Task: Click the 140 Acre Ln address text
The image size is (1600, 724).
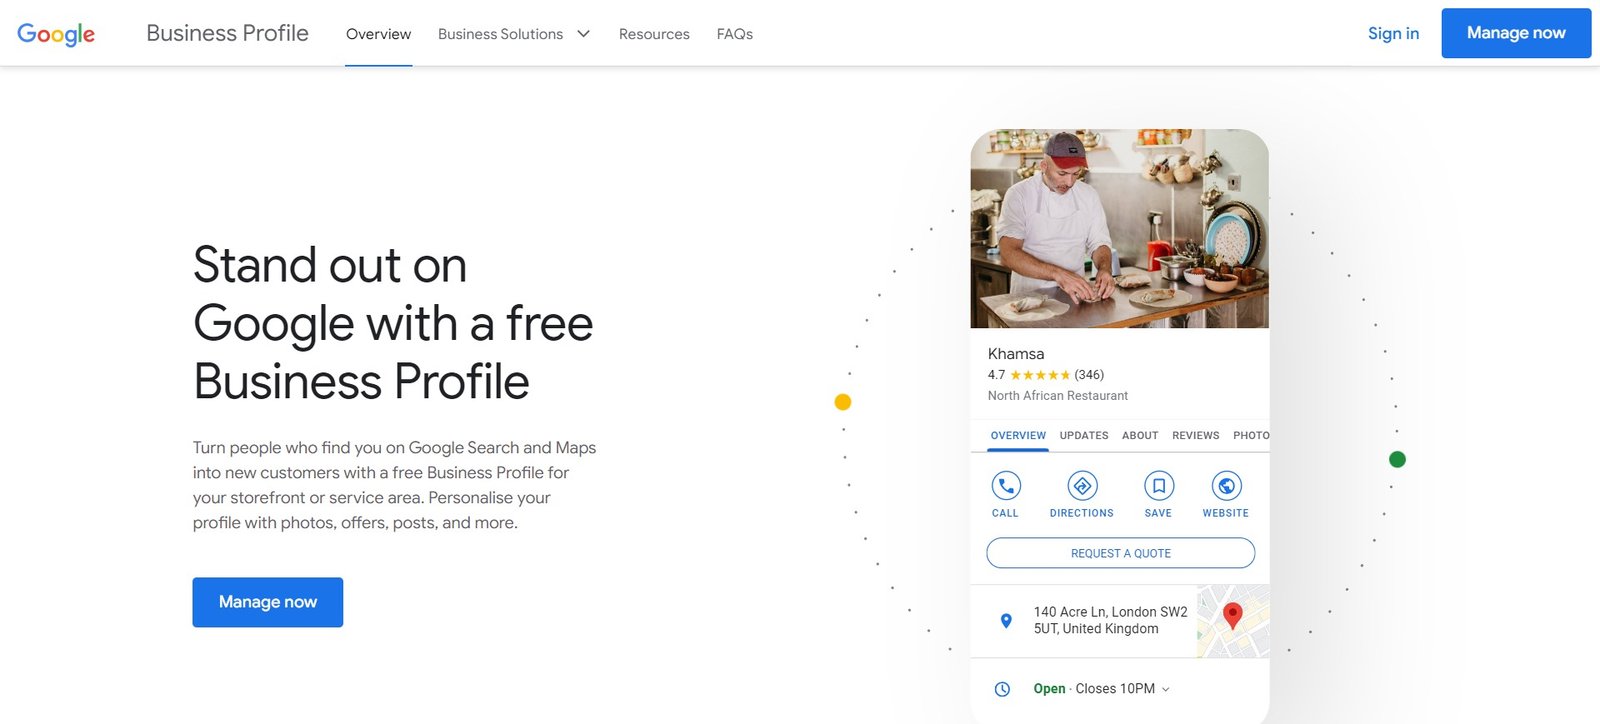Action: tap(1110, 620)
